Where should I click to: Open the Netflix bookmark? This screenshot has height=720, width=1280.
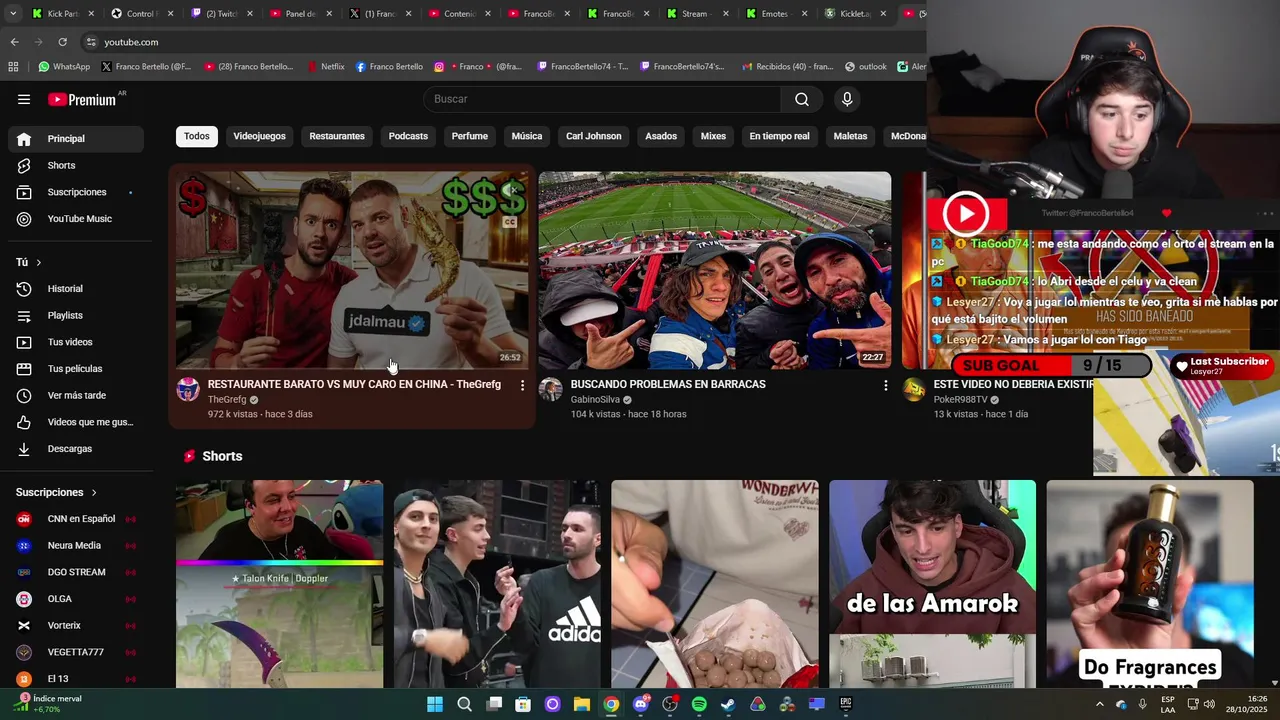[325, 67]
